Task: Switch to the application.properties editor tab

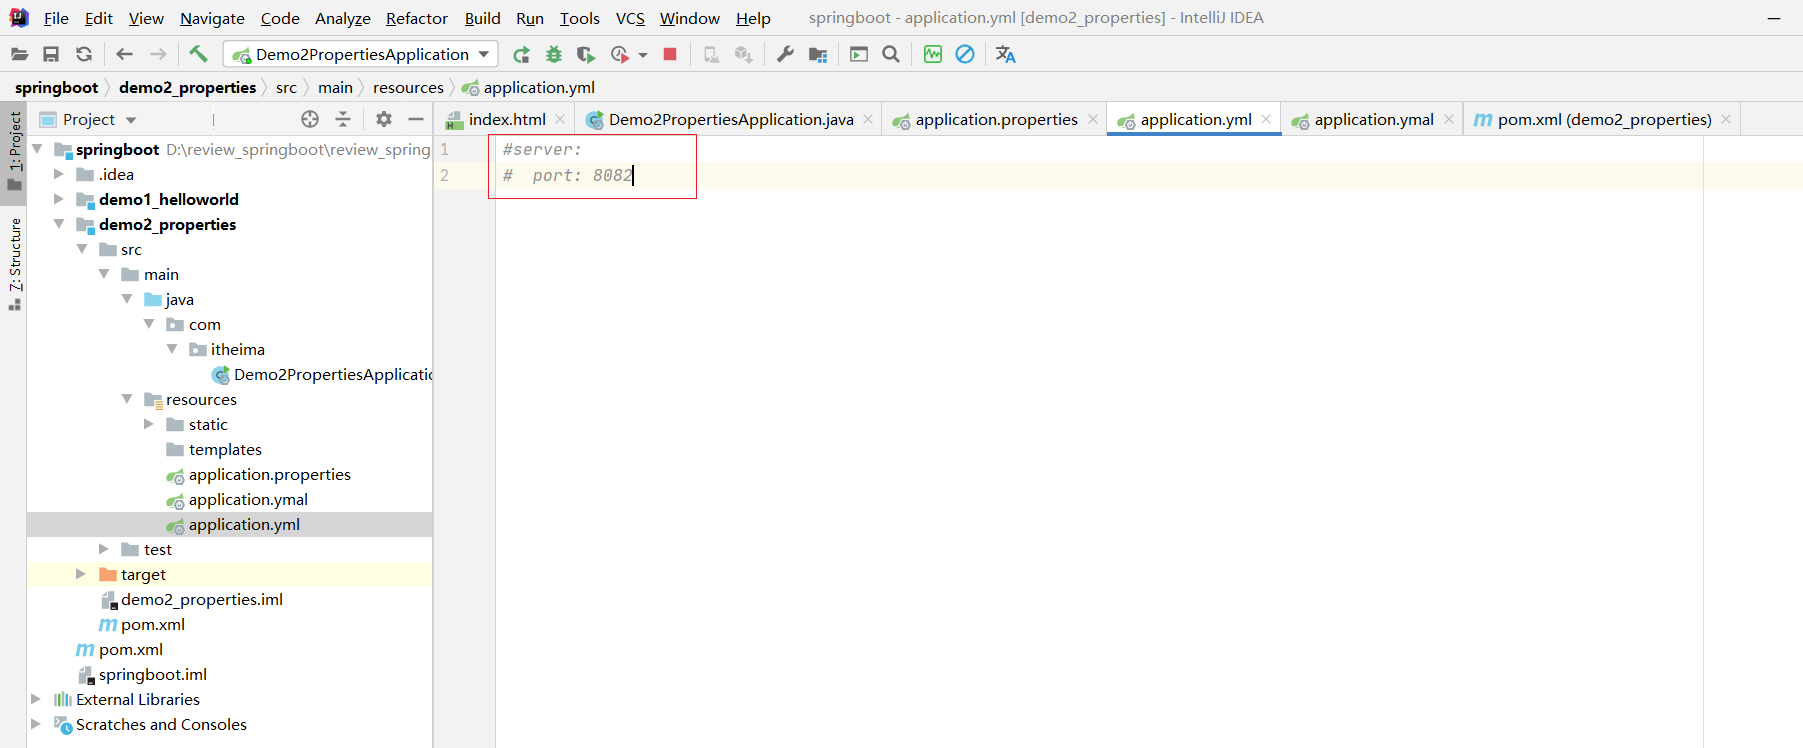Action: coord(995,119)
